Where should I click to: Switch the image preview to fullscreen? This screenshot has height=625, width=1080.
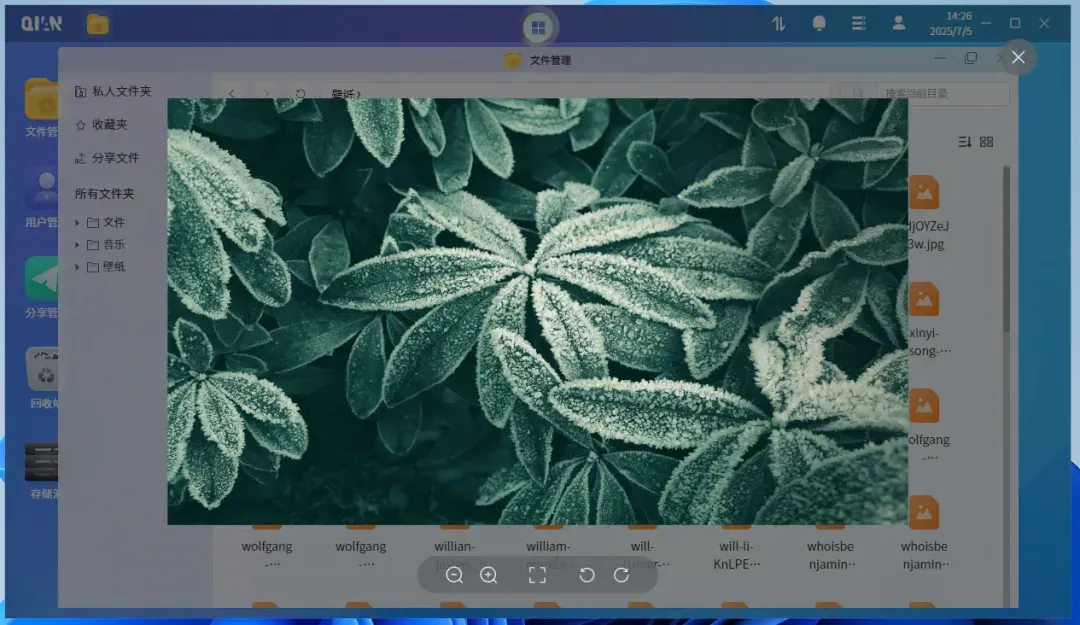[537, 575]
